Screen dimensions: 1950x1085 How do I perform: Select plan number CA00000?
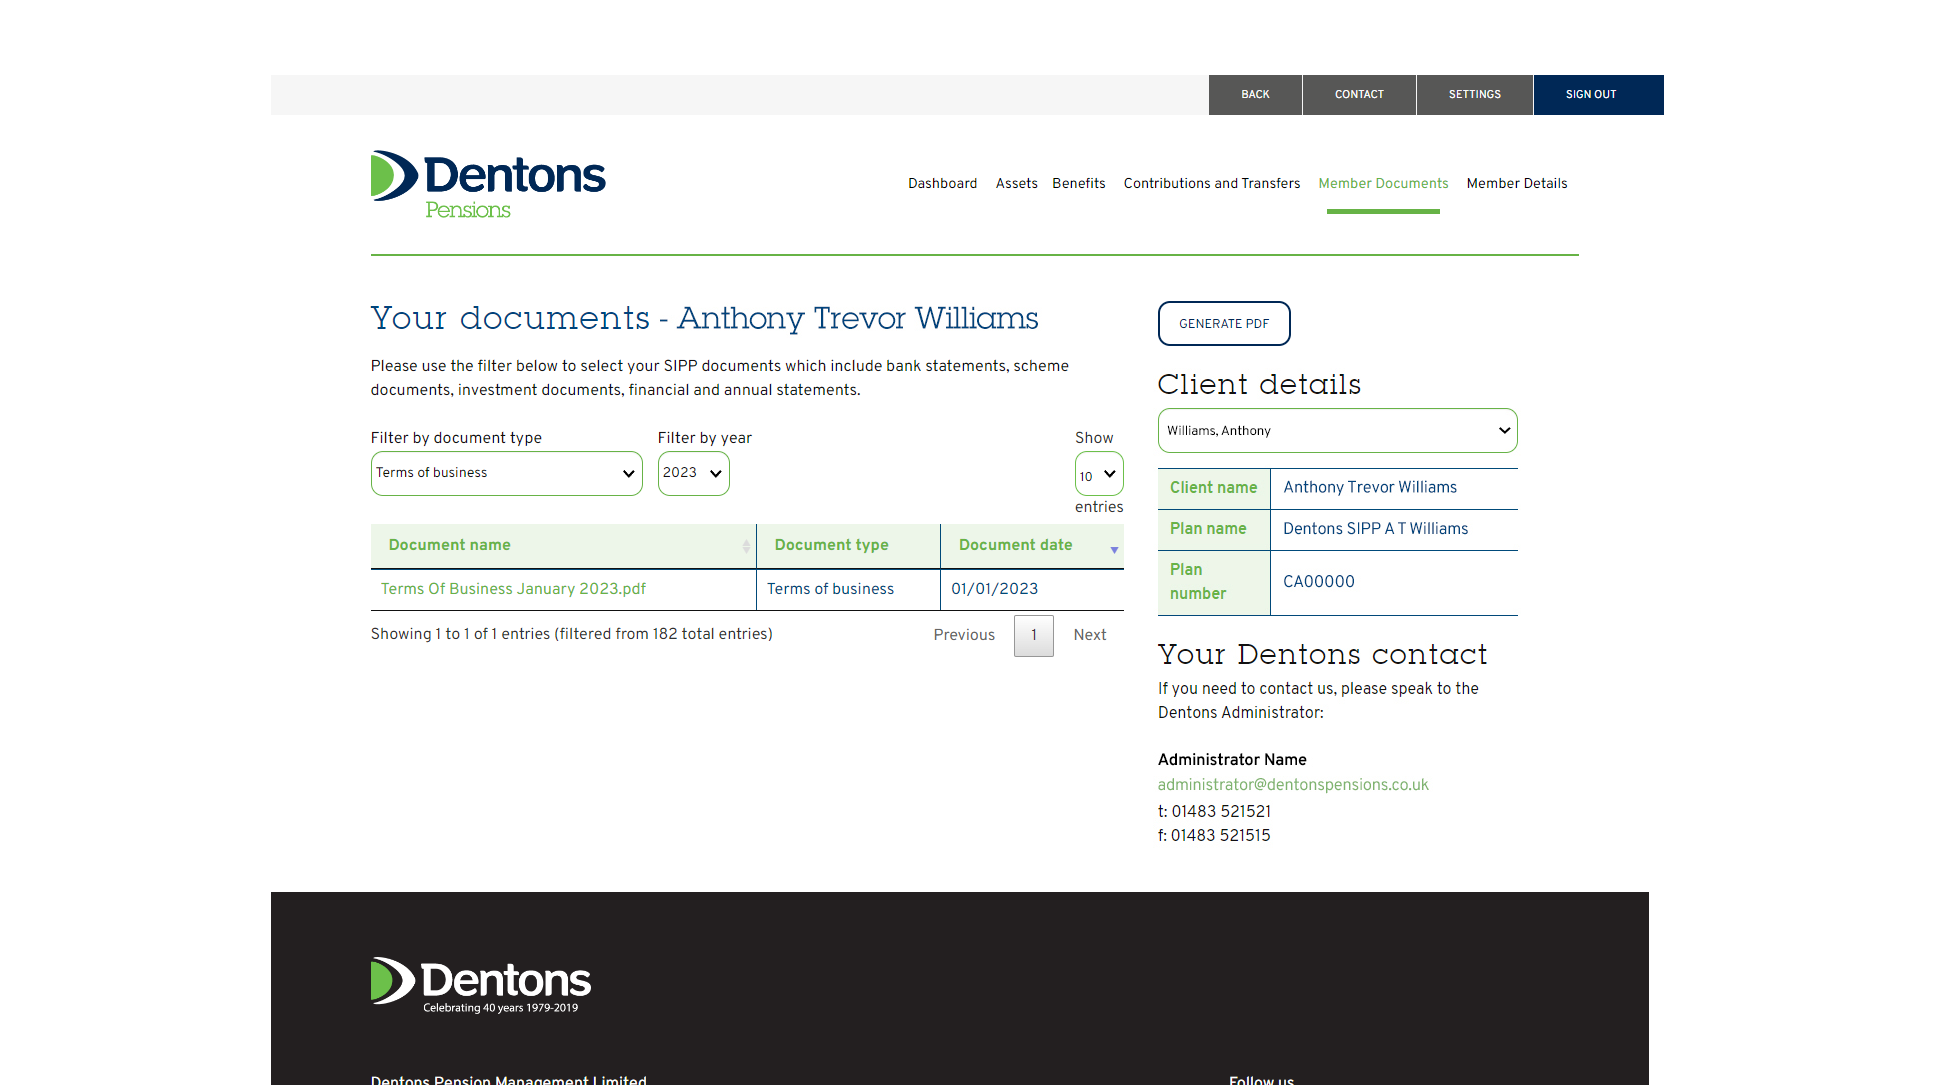pos(1319,582)
